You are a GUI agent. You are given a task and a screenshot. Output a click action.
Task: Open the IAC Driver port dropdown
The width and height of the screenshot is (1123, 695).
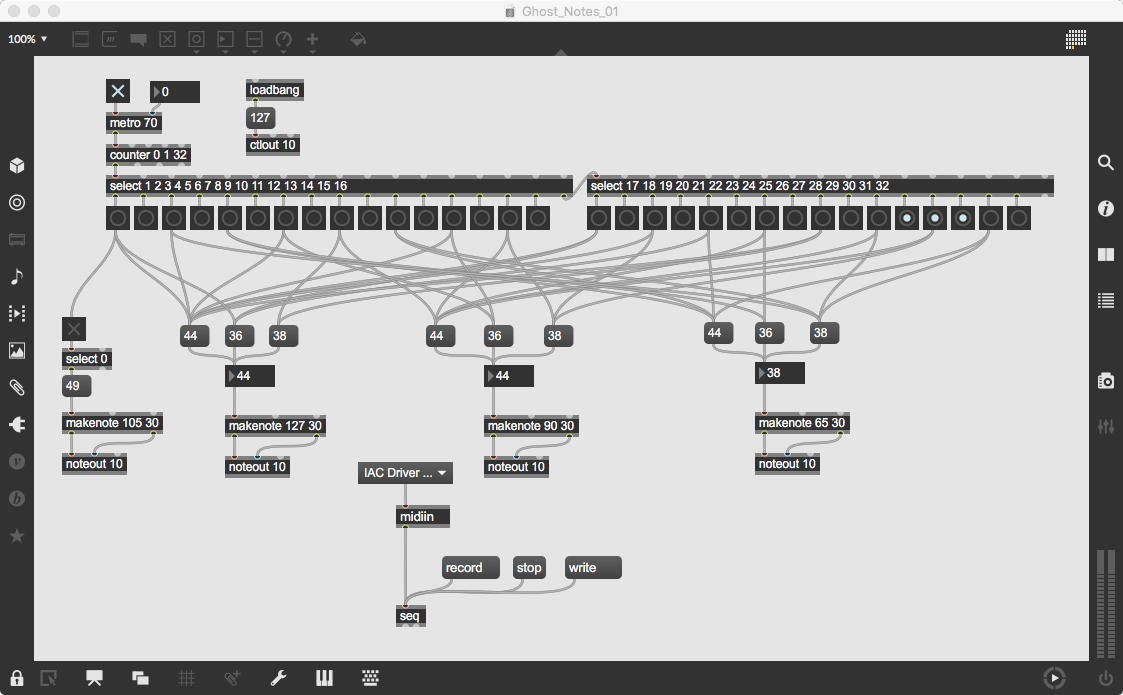(405, 473)
